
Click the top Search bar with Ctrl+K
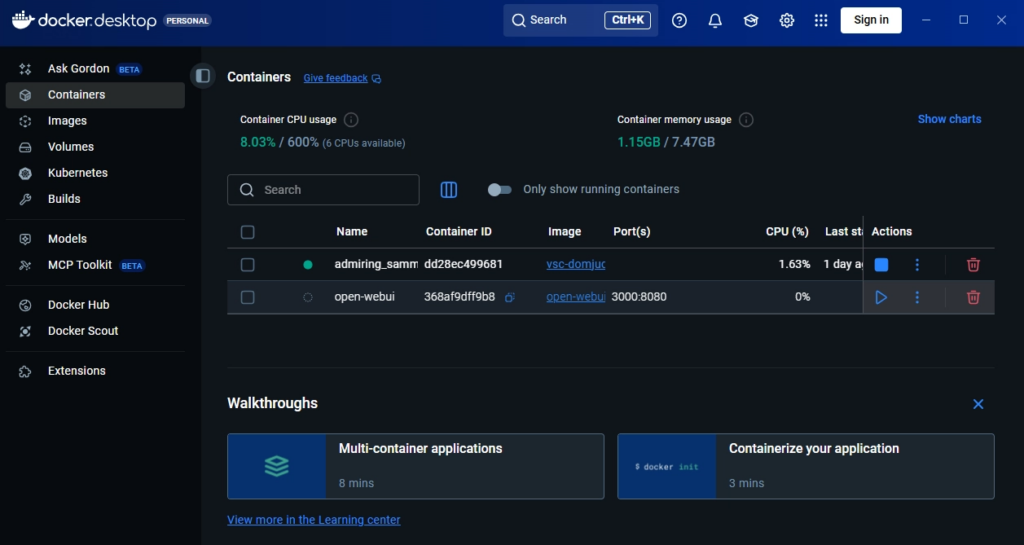[581, 20]
